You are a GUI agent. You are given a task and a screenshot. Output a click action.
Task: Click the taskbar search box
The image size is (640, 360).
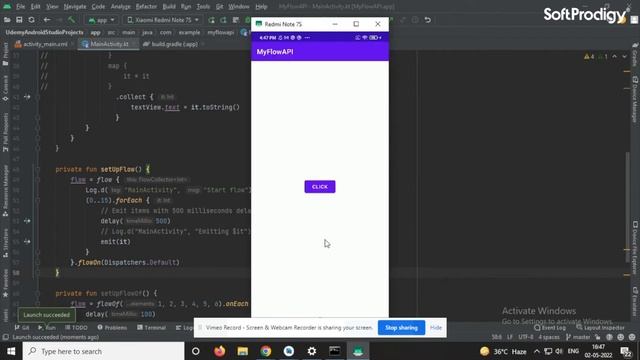tap(103, 351)
